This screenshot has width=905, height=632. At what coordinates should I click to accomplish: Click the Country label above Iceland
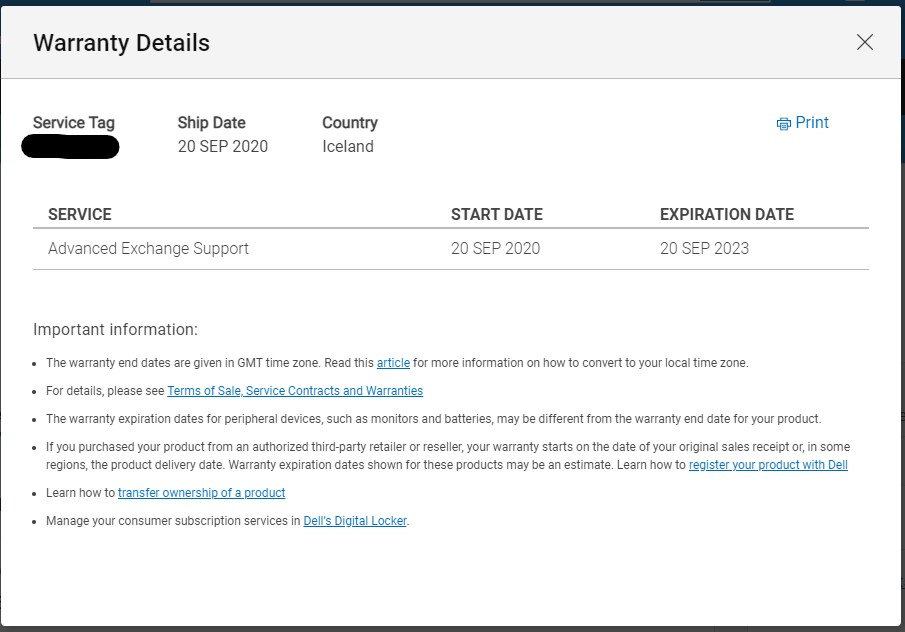coord(349,123)
